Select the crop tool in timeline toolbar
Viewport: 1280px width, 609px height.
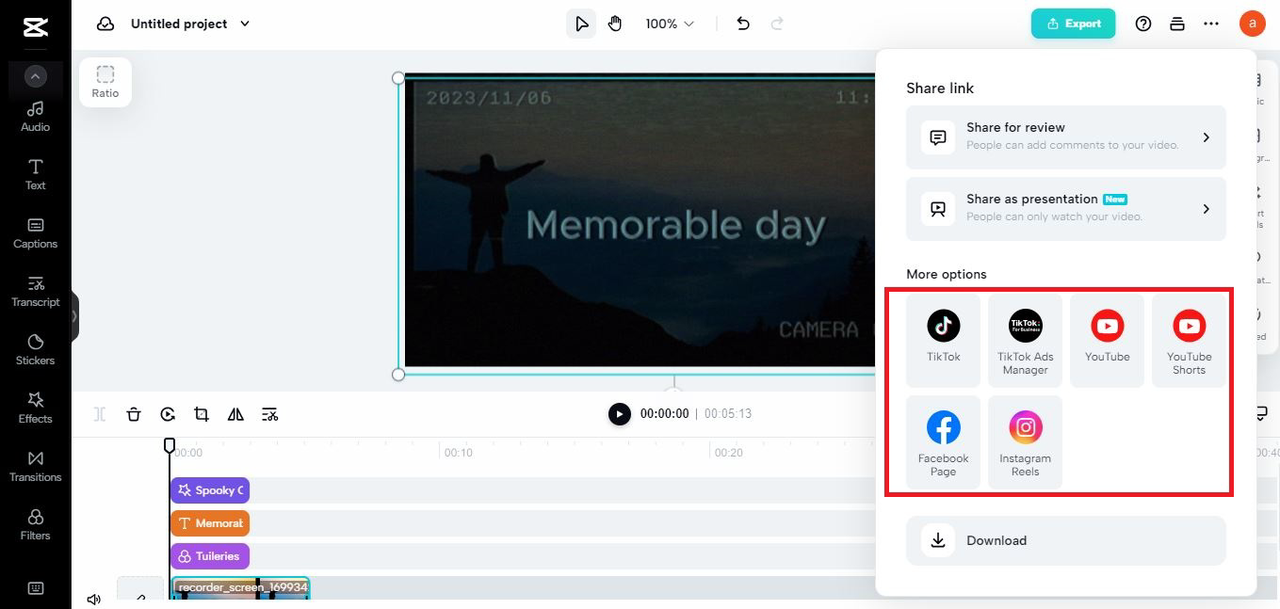(201, 414)
